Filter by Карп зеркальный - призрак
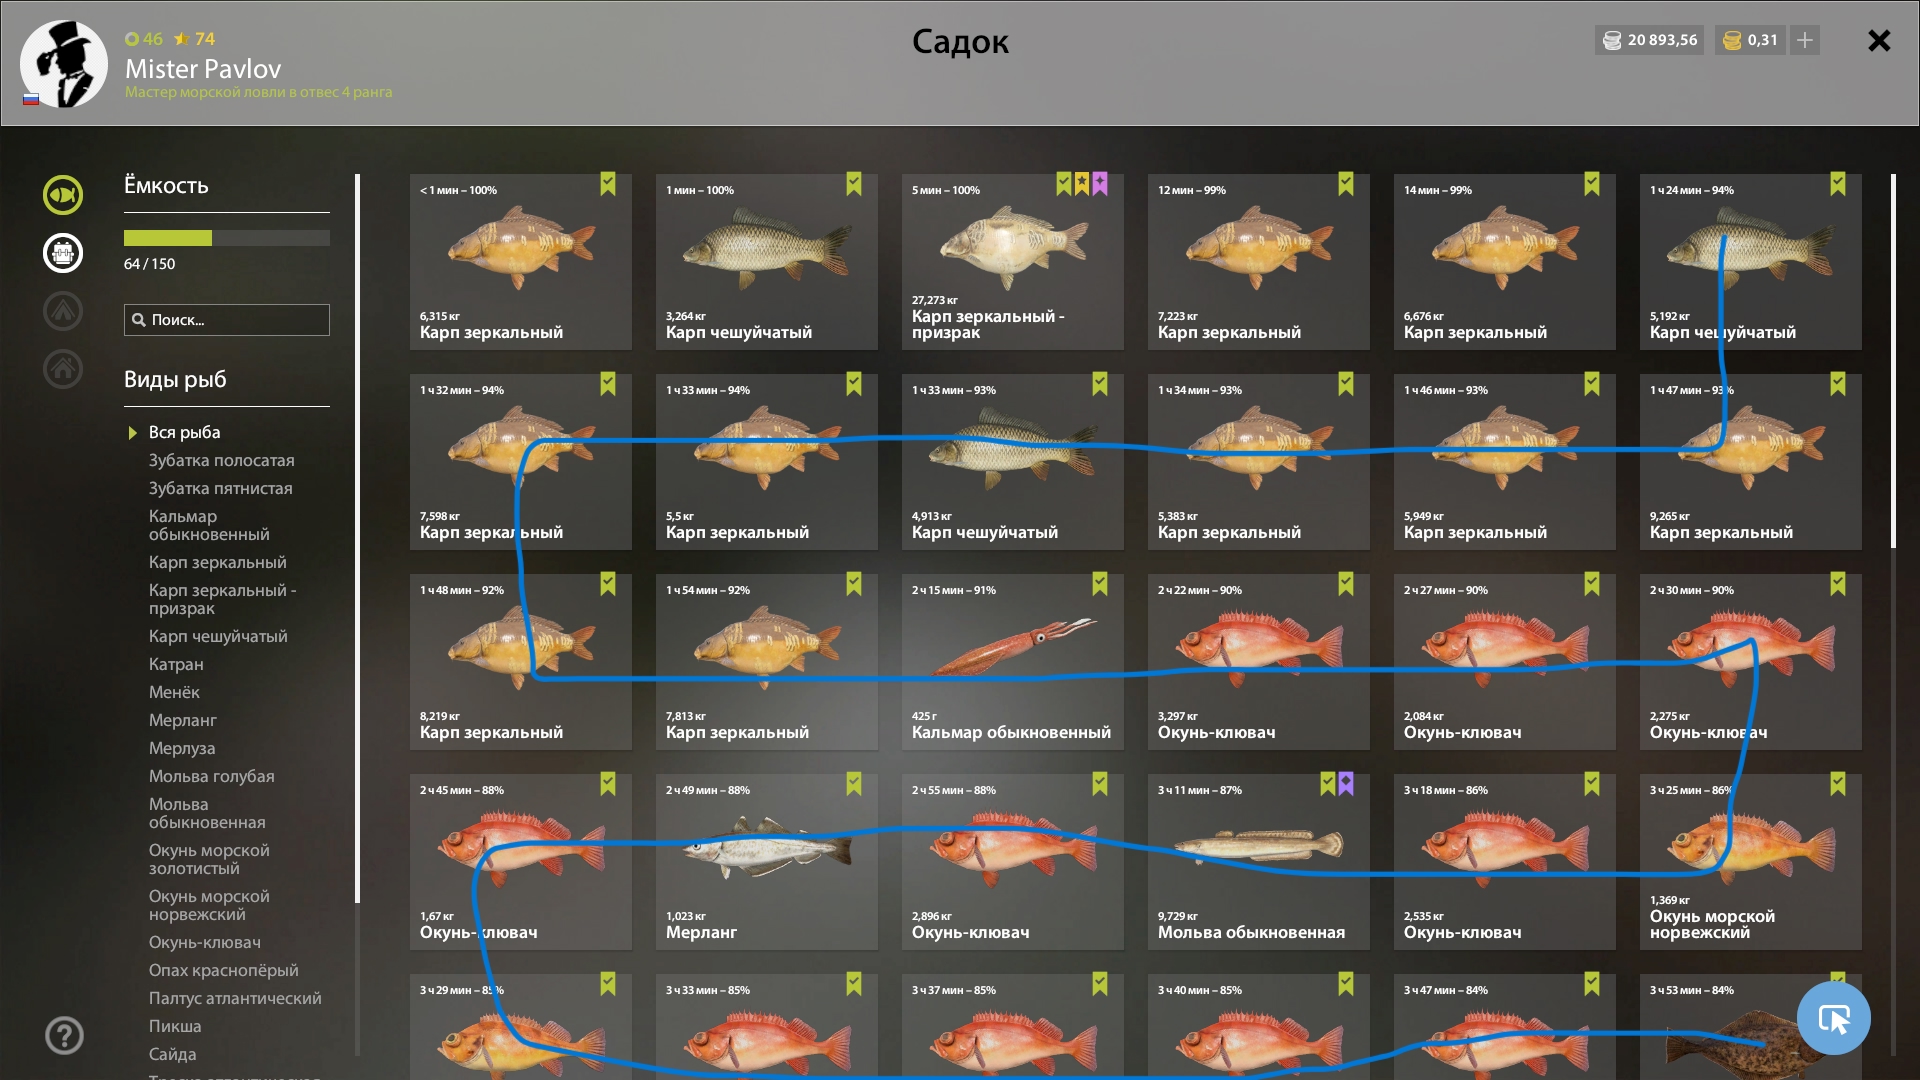 [x=222, y=599]
